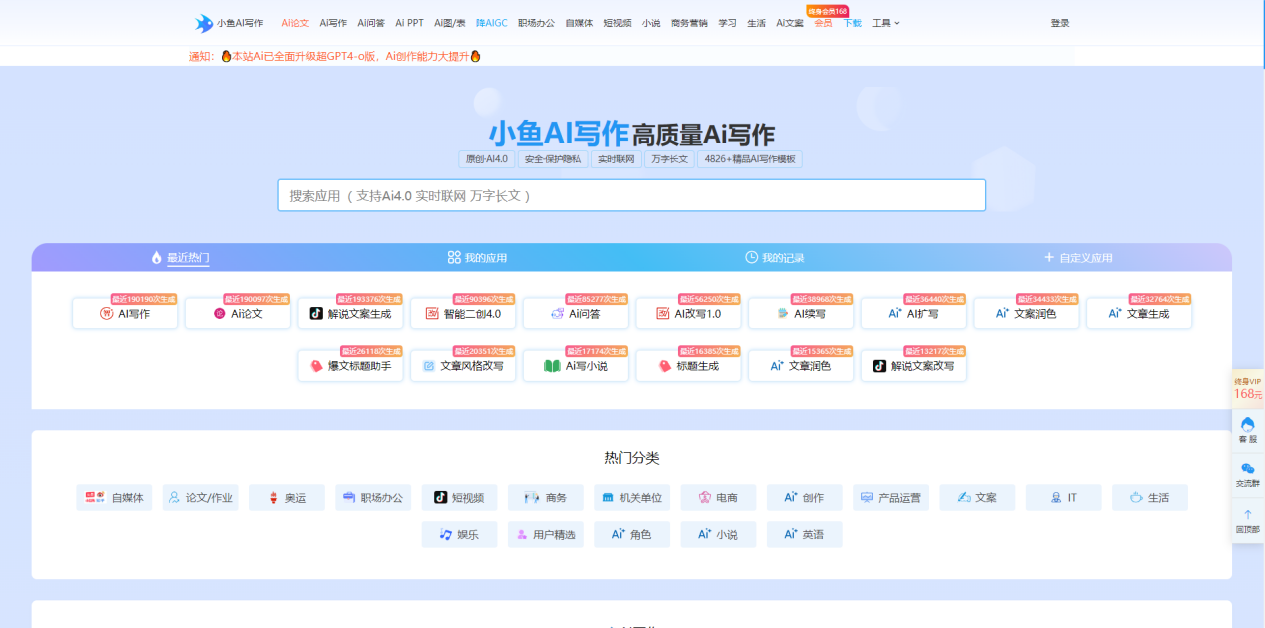1265x628 pixels.
Task: Open the 文案润色 app
Action: tap(1026, 313)
